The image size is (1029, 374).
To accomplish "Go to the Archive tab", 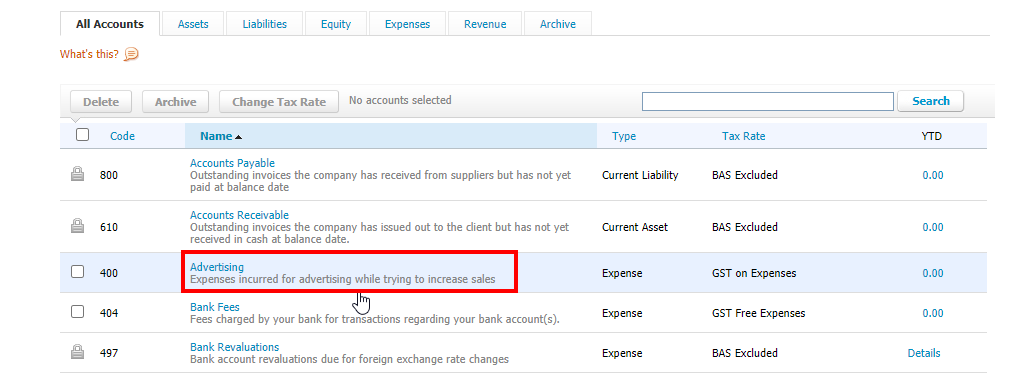I will pyautogui.click(x=558, y=24).
